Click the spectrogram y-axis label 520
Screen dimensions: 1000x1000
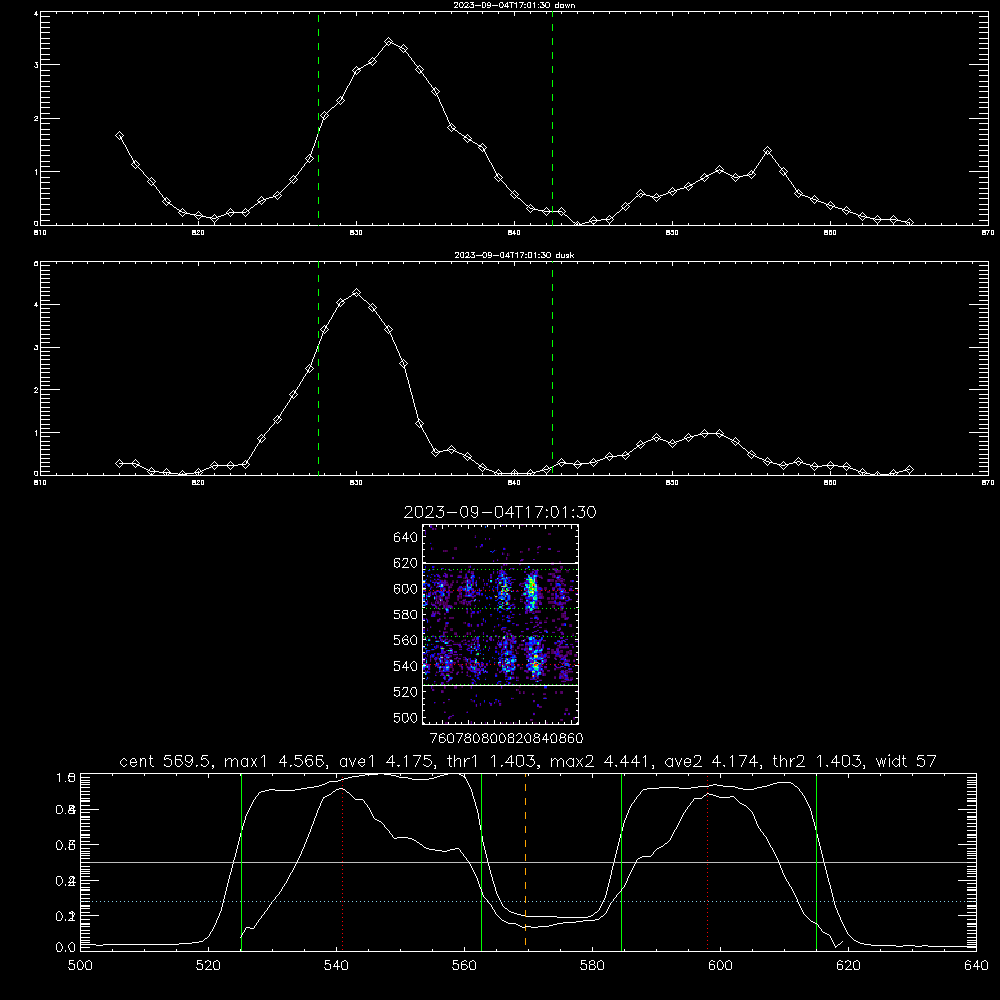pyautogui.click(x=405, y=692)
